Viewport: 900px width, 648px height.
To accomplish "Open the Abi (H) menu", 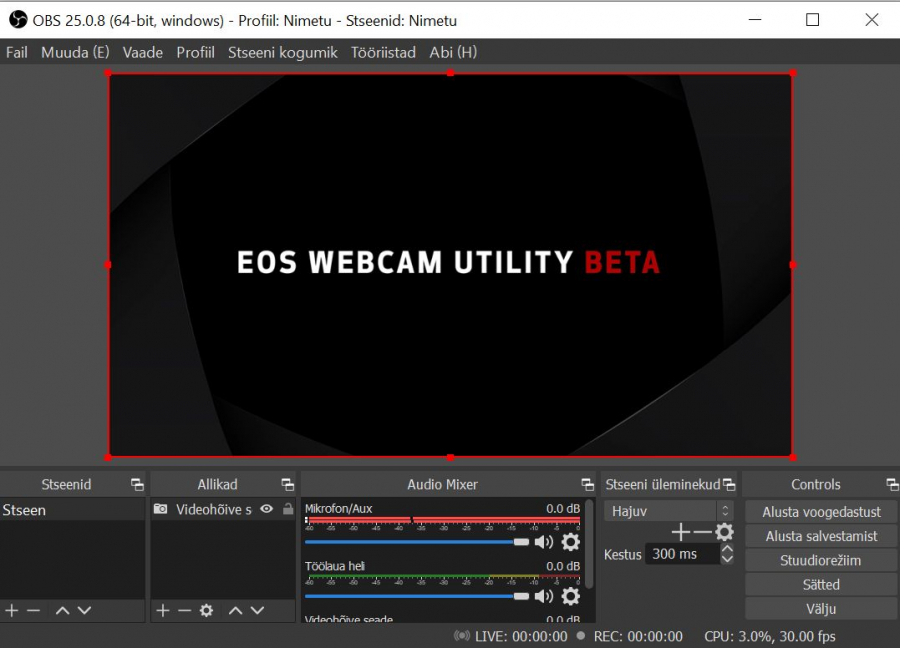I will (453, 52).
